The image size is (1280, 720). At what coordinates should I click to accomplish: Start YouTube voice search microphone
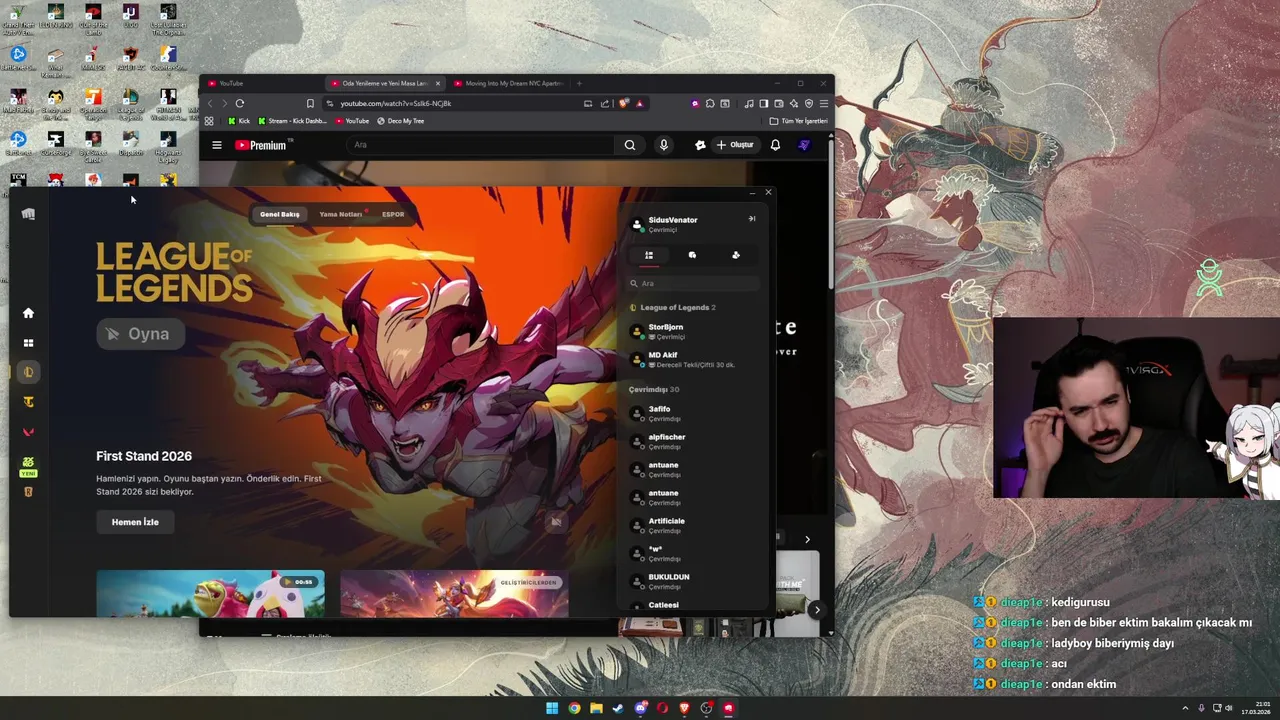pos(663,145)
